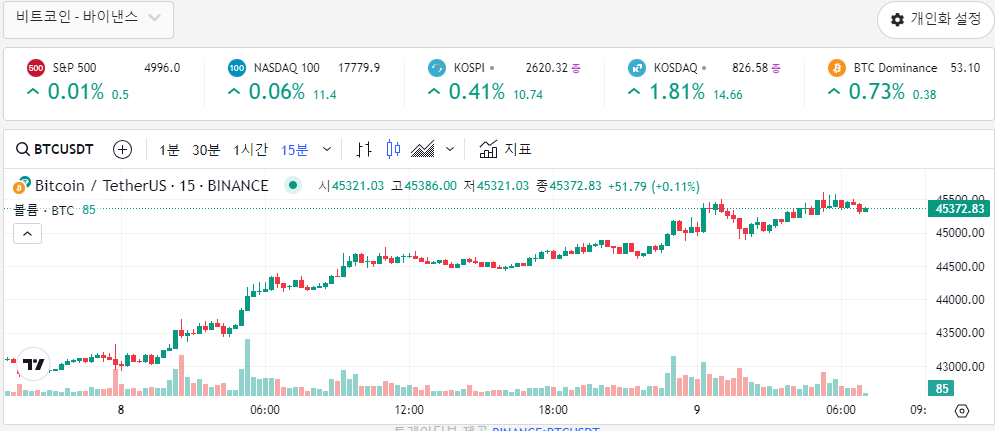Open the NASDAQ 100 ticker label

pyautogui.click(x=287, y=68)
